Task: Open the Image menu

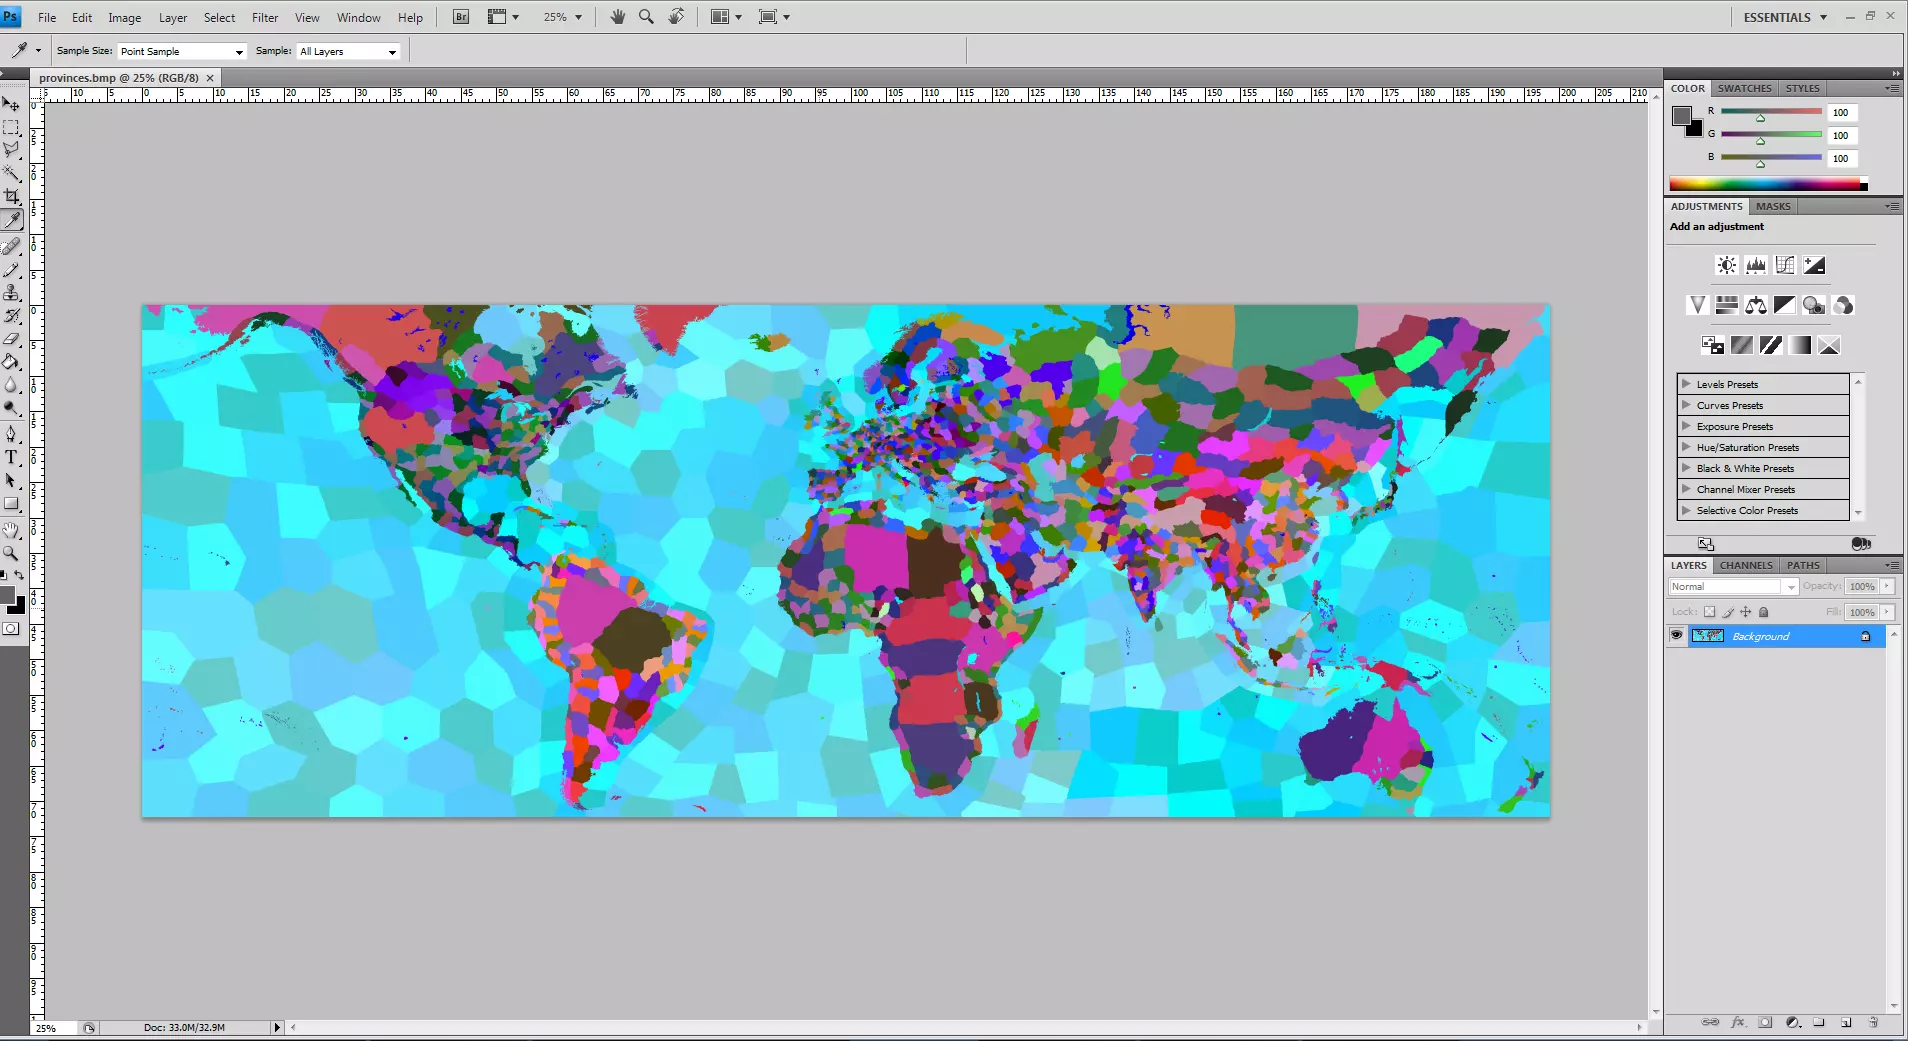Action: pyautogui.click(x=125, y=17)
